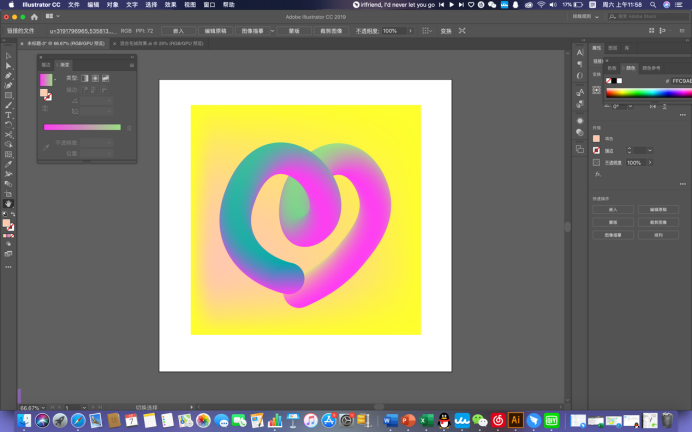Click the gradient slider bar
This screenshot has width=692, height=433.
point(81,127)
